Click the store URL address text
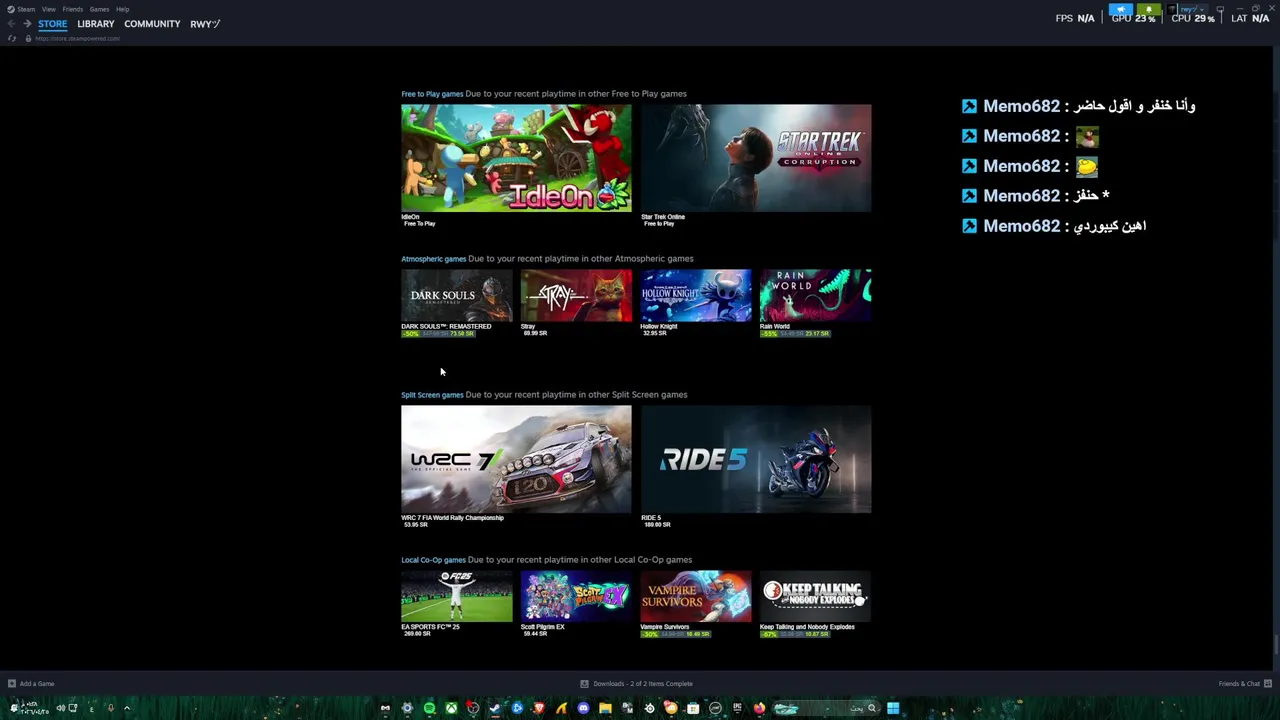Image resolution: width=1280 pixels, height=720 pixels. point(78,38)
